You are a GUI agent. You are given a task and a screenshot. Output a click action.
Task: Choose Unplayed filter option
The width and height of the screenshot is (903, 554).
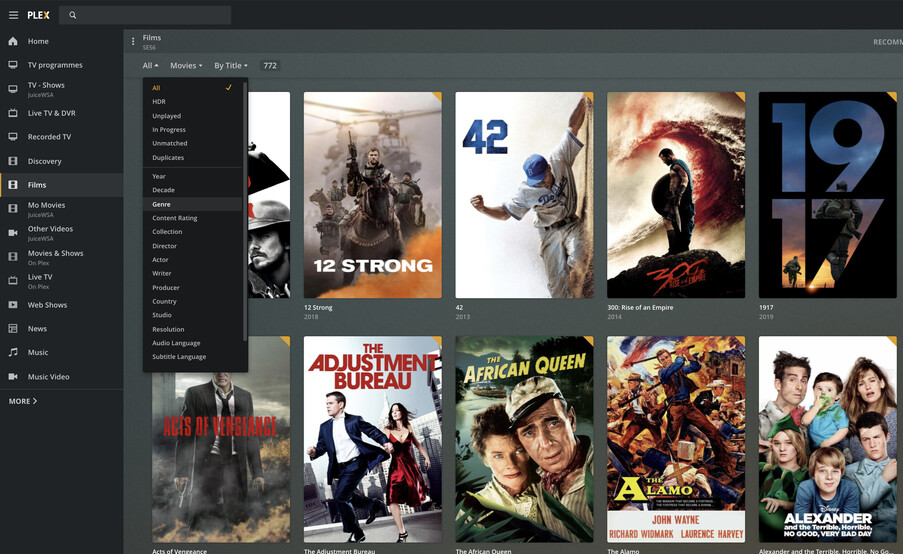click(192, 116)
